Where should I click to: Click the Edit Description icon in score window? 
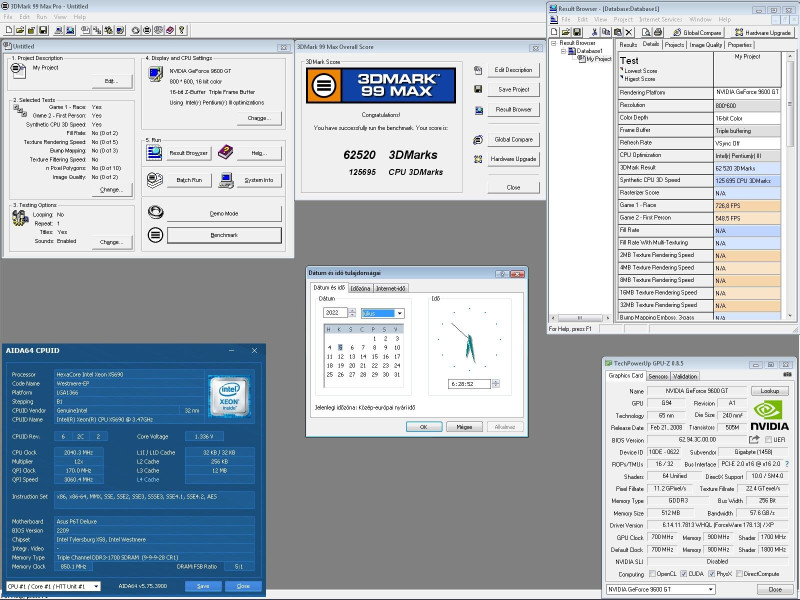(478, 70)
